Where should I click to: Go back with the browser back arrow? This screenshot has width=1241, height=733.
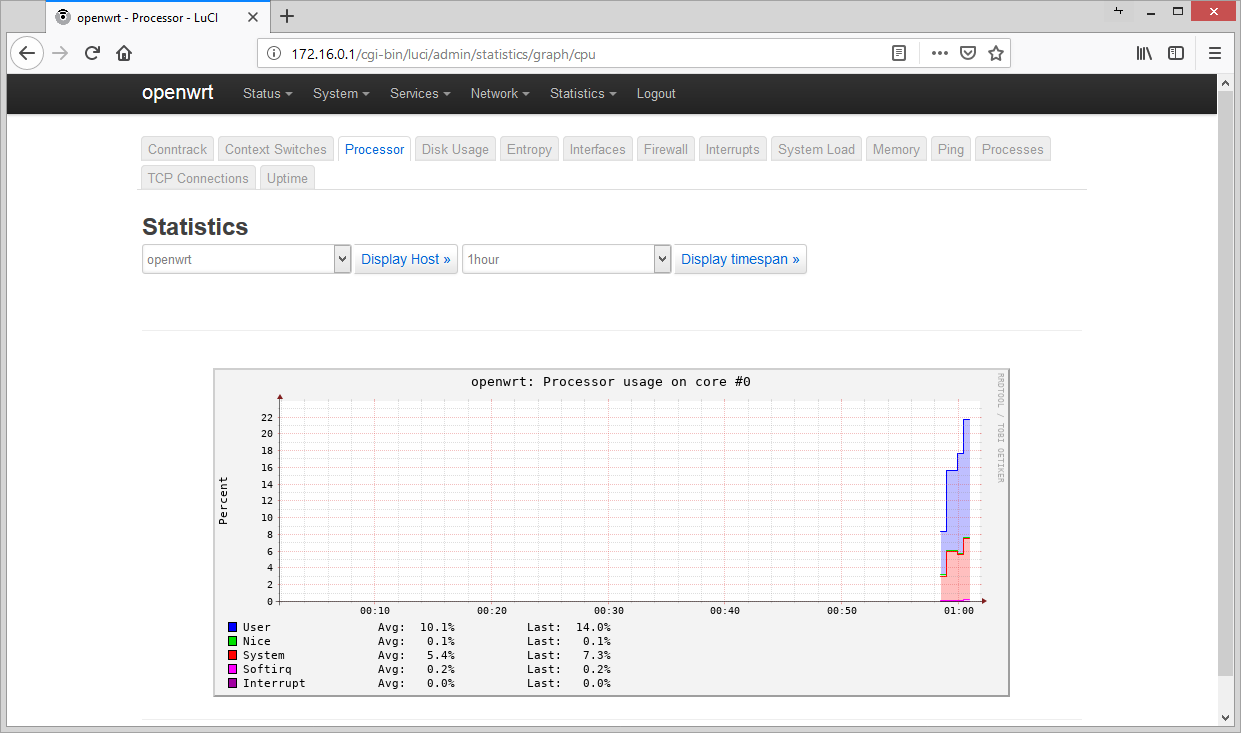click(x=27, y=53)
